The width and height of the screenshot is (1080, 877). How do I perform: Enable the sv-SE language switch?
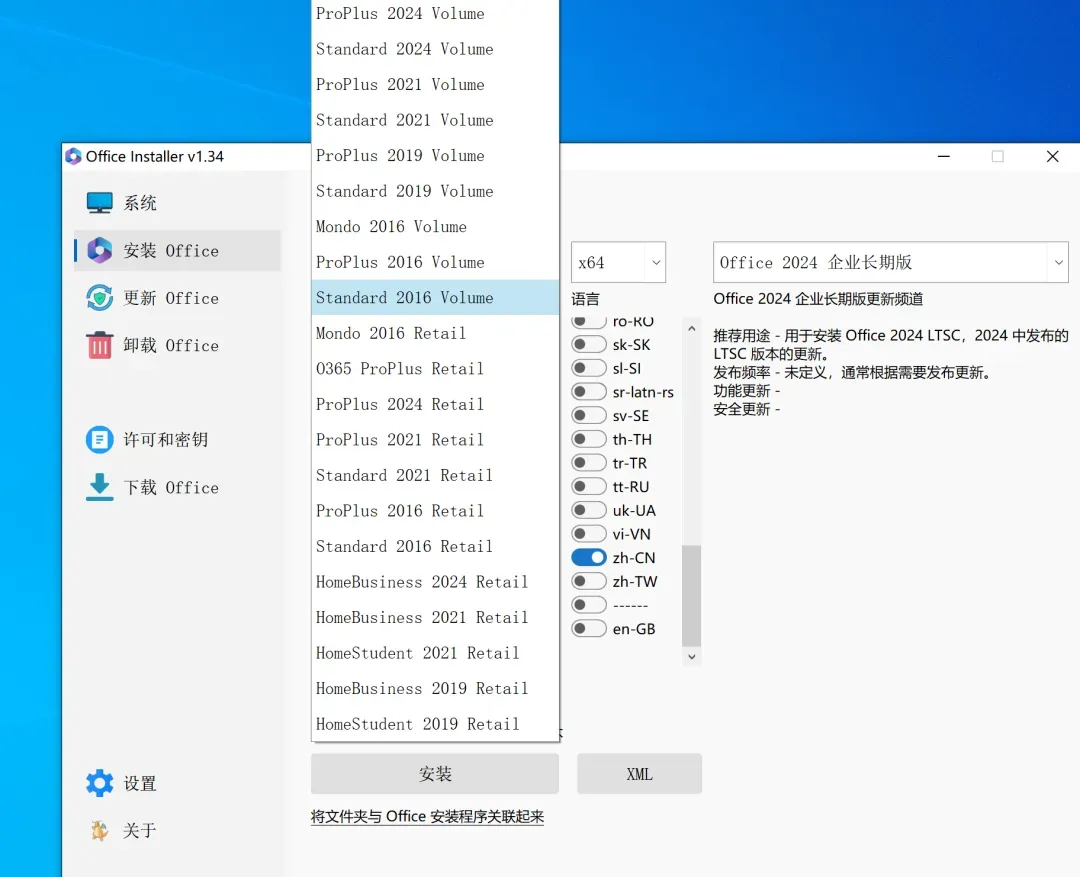[x=589, y=415]
